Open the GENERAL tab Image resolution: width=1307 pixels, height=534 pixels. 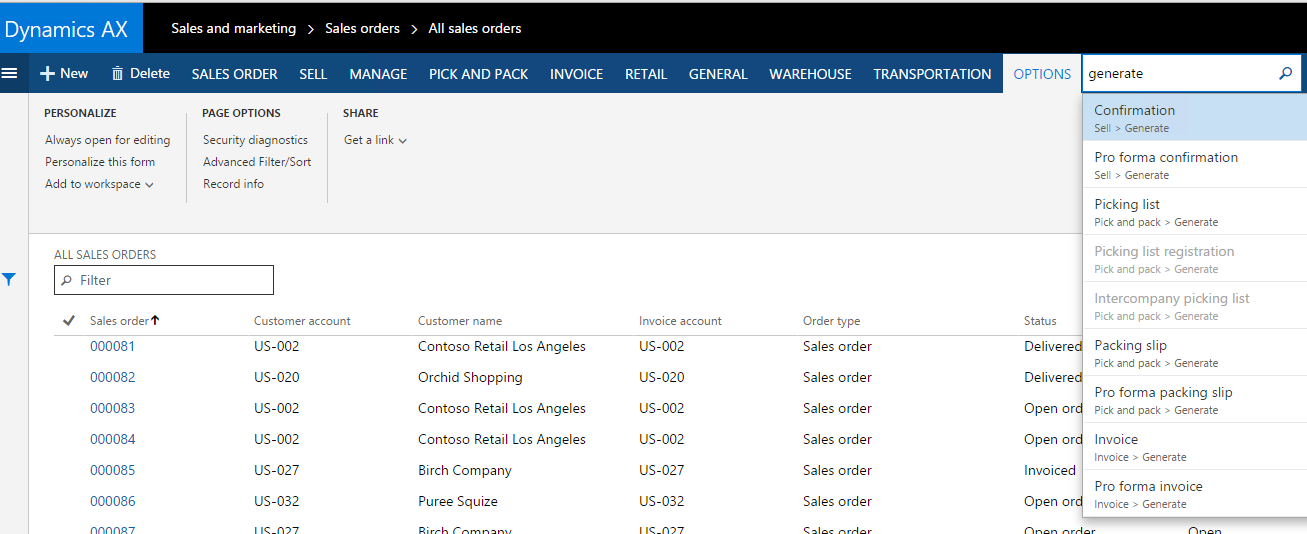[x=718, y=74]
